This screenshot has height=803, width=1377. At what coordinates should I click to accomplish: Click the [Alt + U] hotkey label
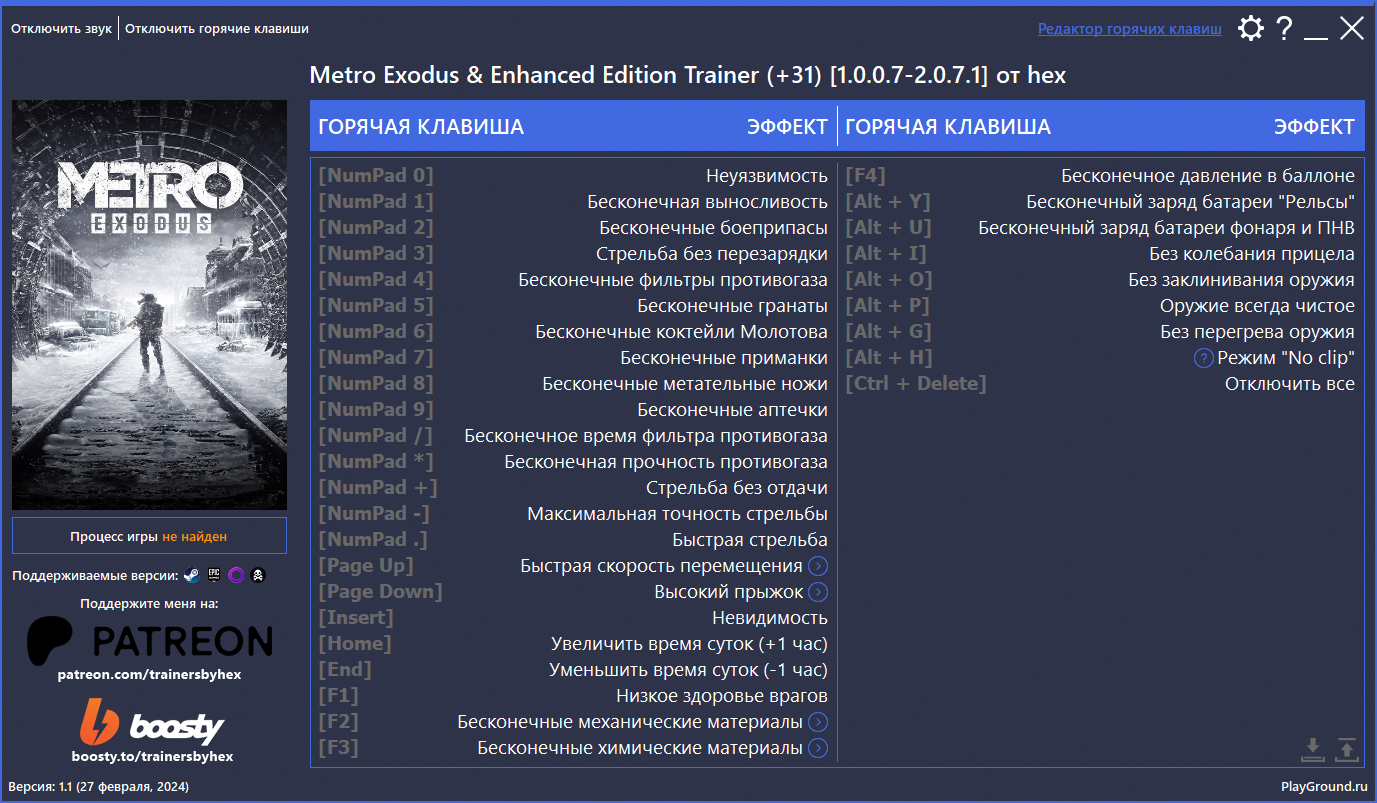[888, 228]
